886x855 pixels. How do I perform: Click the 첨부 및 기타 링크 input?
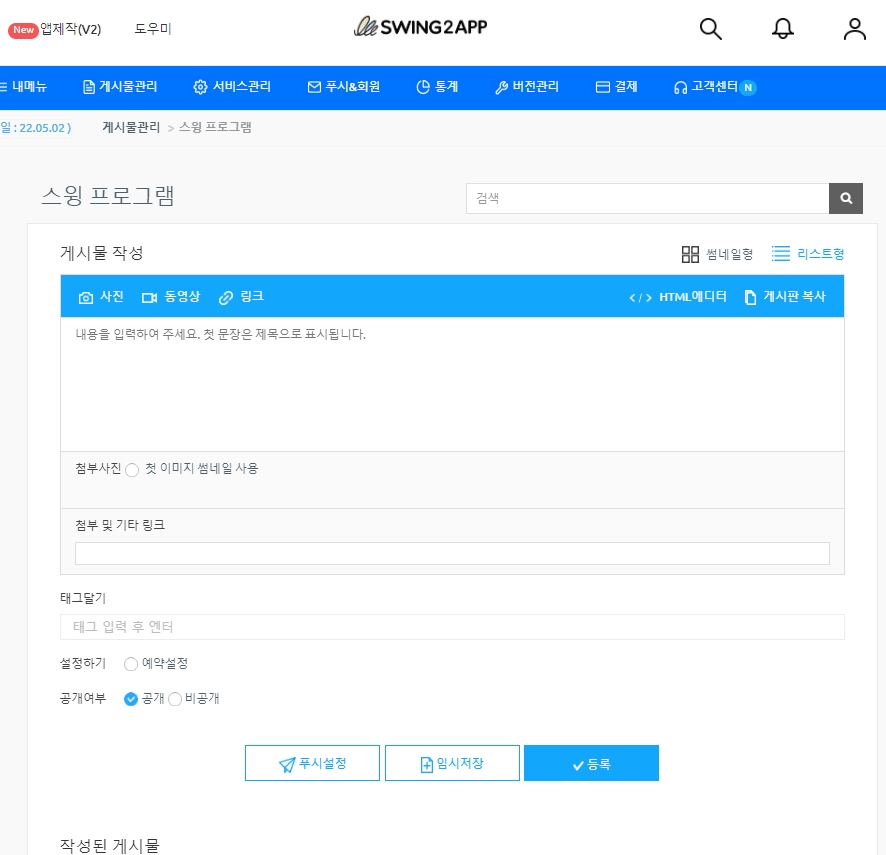(x=452, y=553)
